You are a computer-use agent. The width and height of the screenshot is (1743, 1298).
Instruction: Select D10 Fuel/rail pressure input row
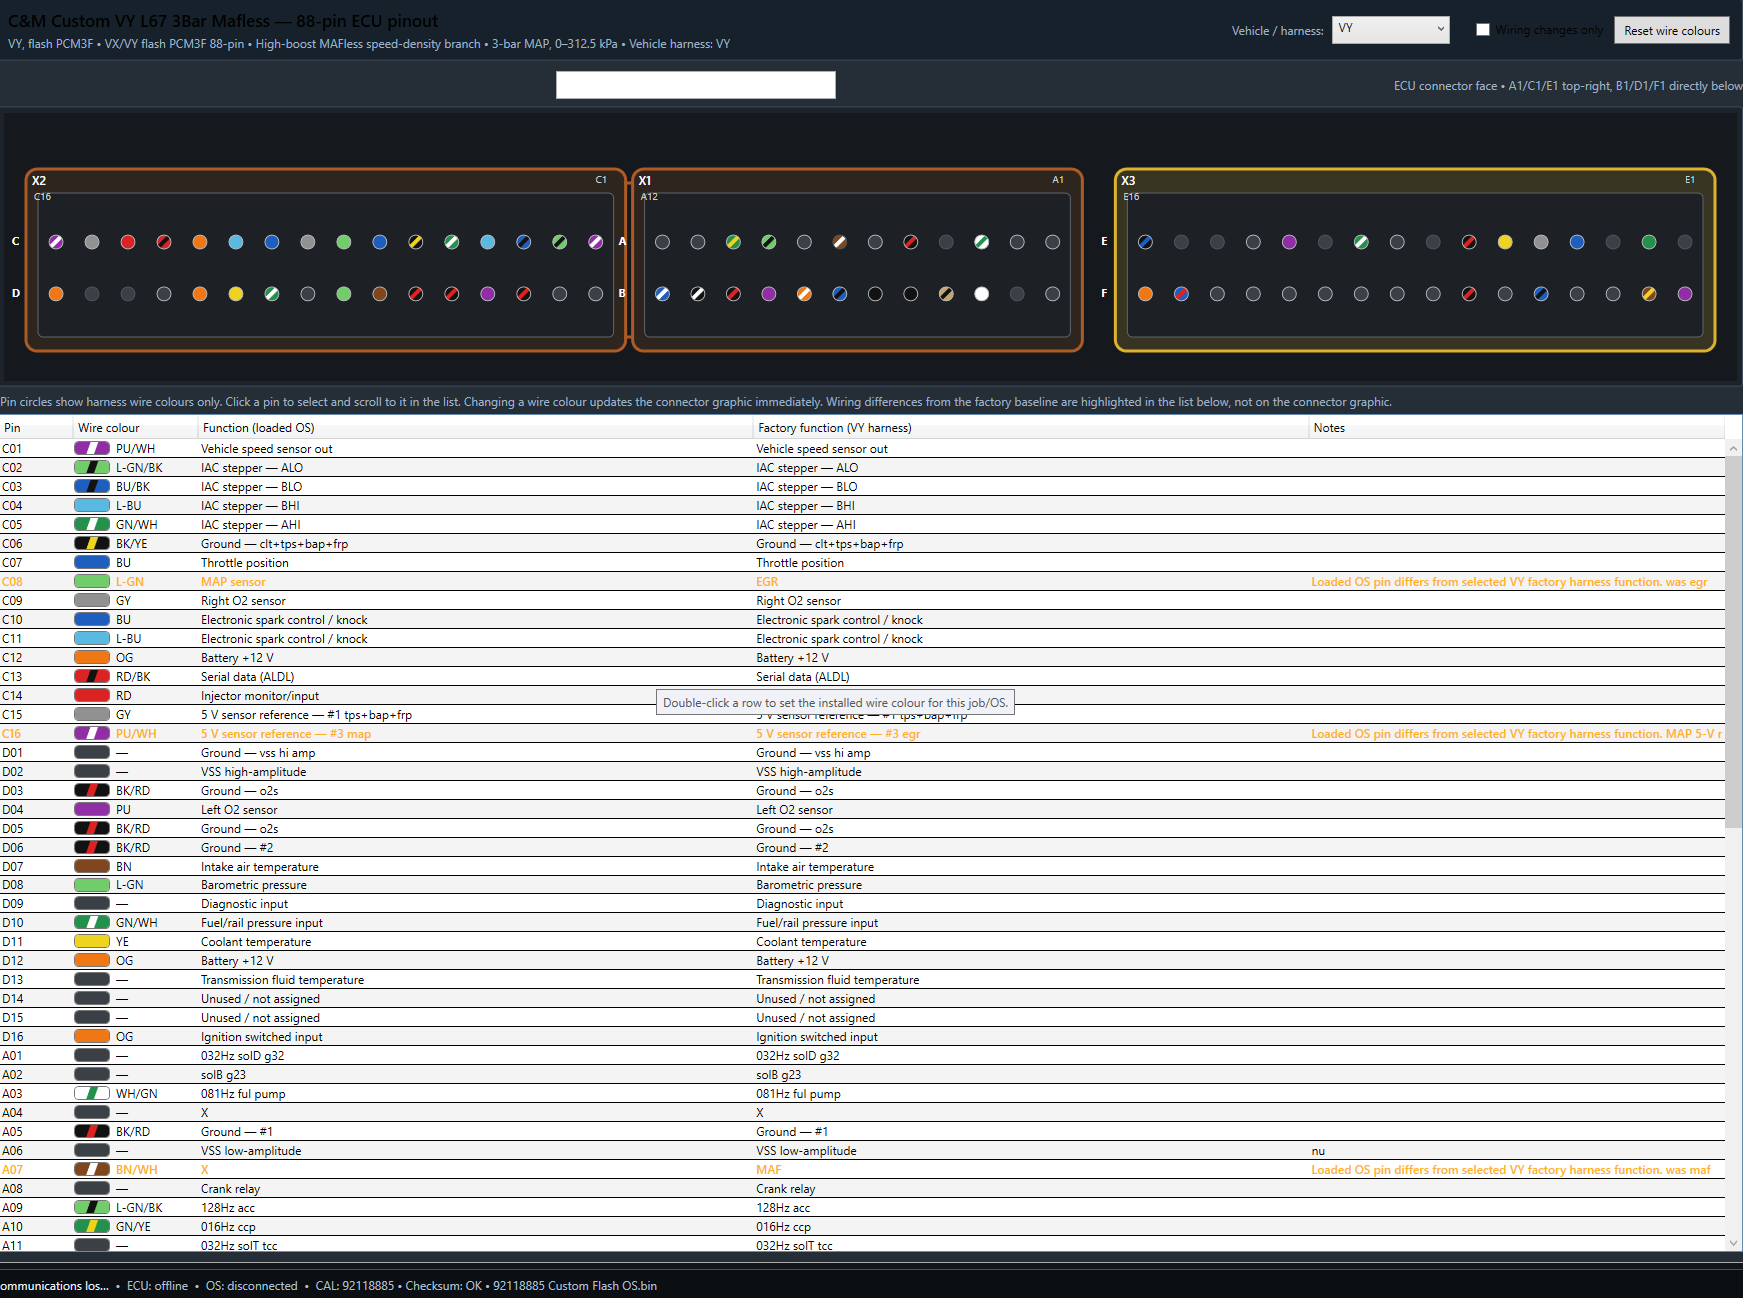[862, 923]
